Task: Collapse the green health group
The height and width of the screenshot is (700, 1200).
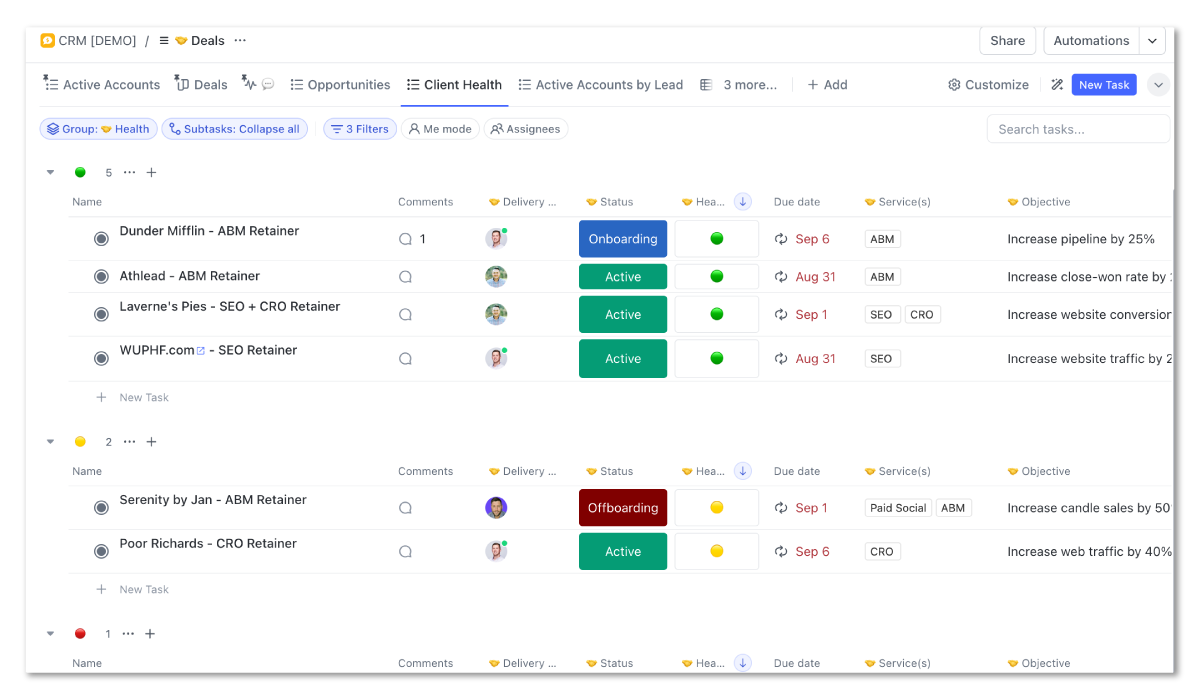Action: point(50,171)
